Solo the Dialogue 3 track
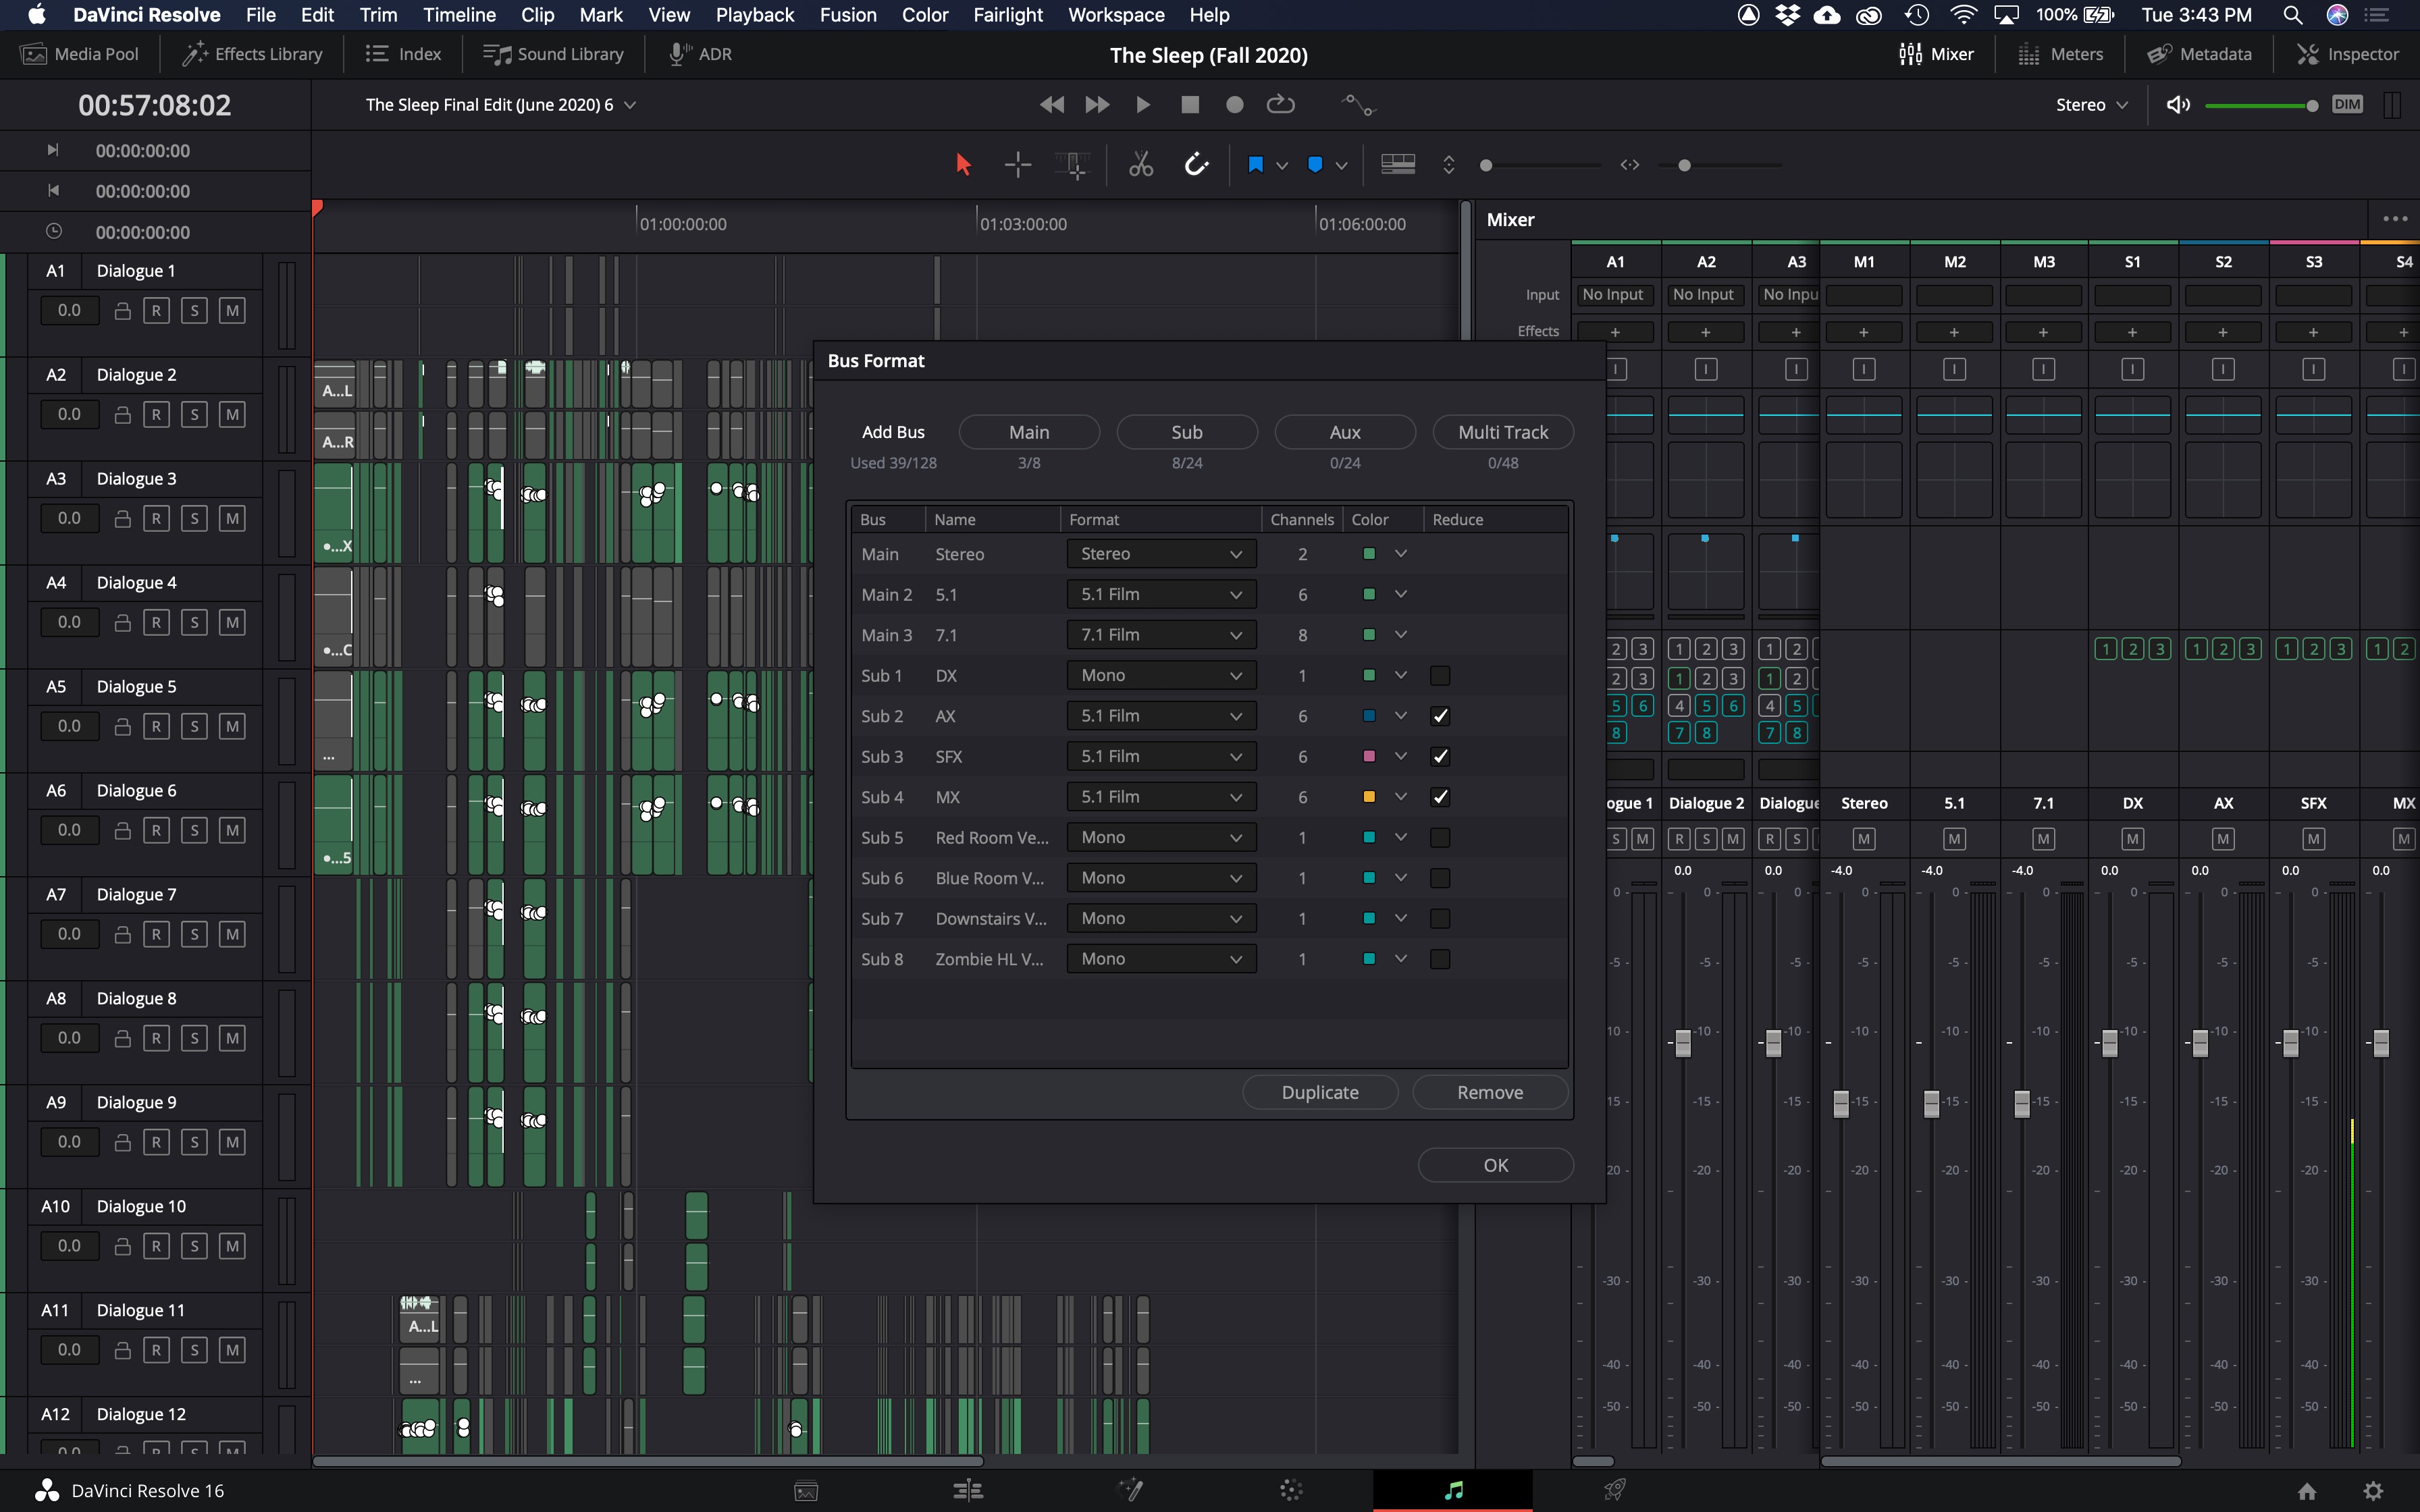The width and height of the screenshot is (2420, 1512). [x=194, y=519]
